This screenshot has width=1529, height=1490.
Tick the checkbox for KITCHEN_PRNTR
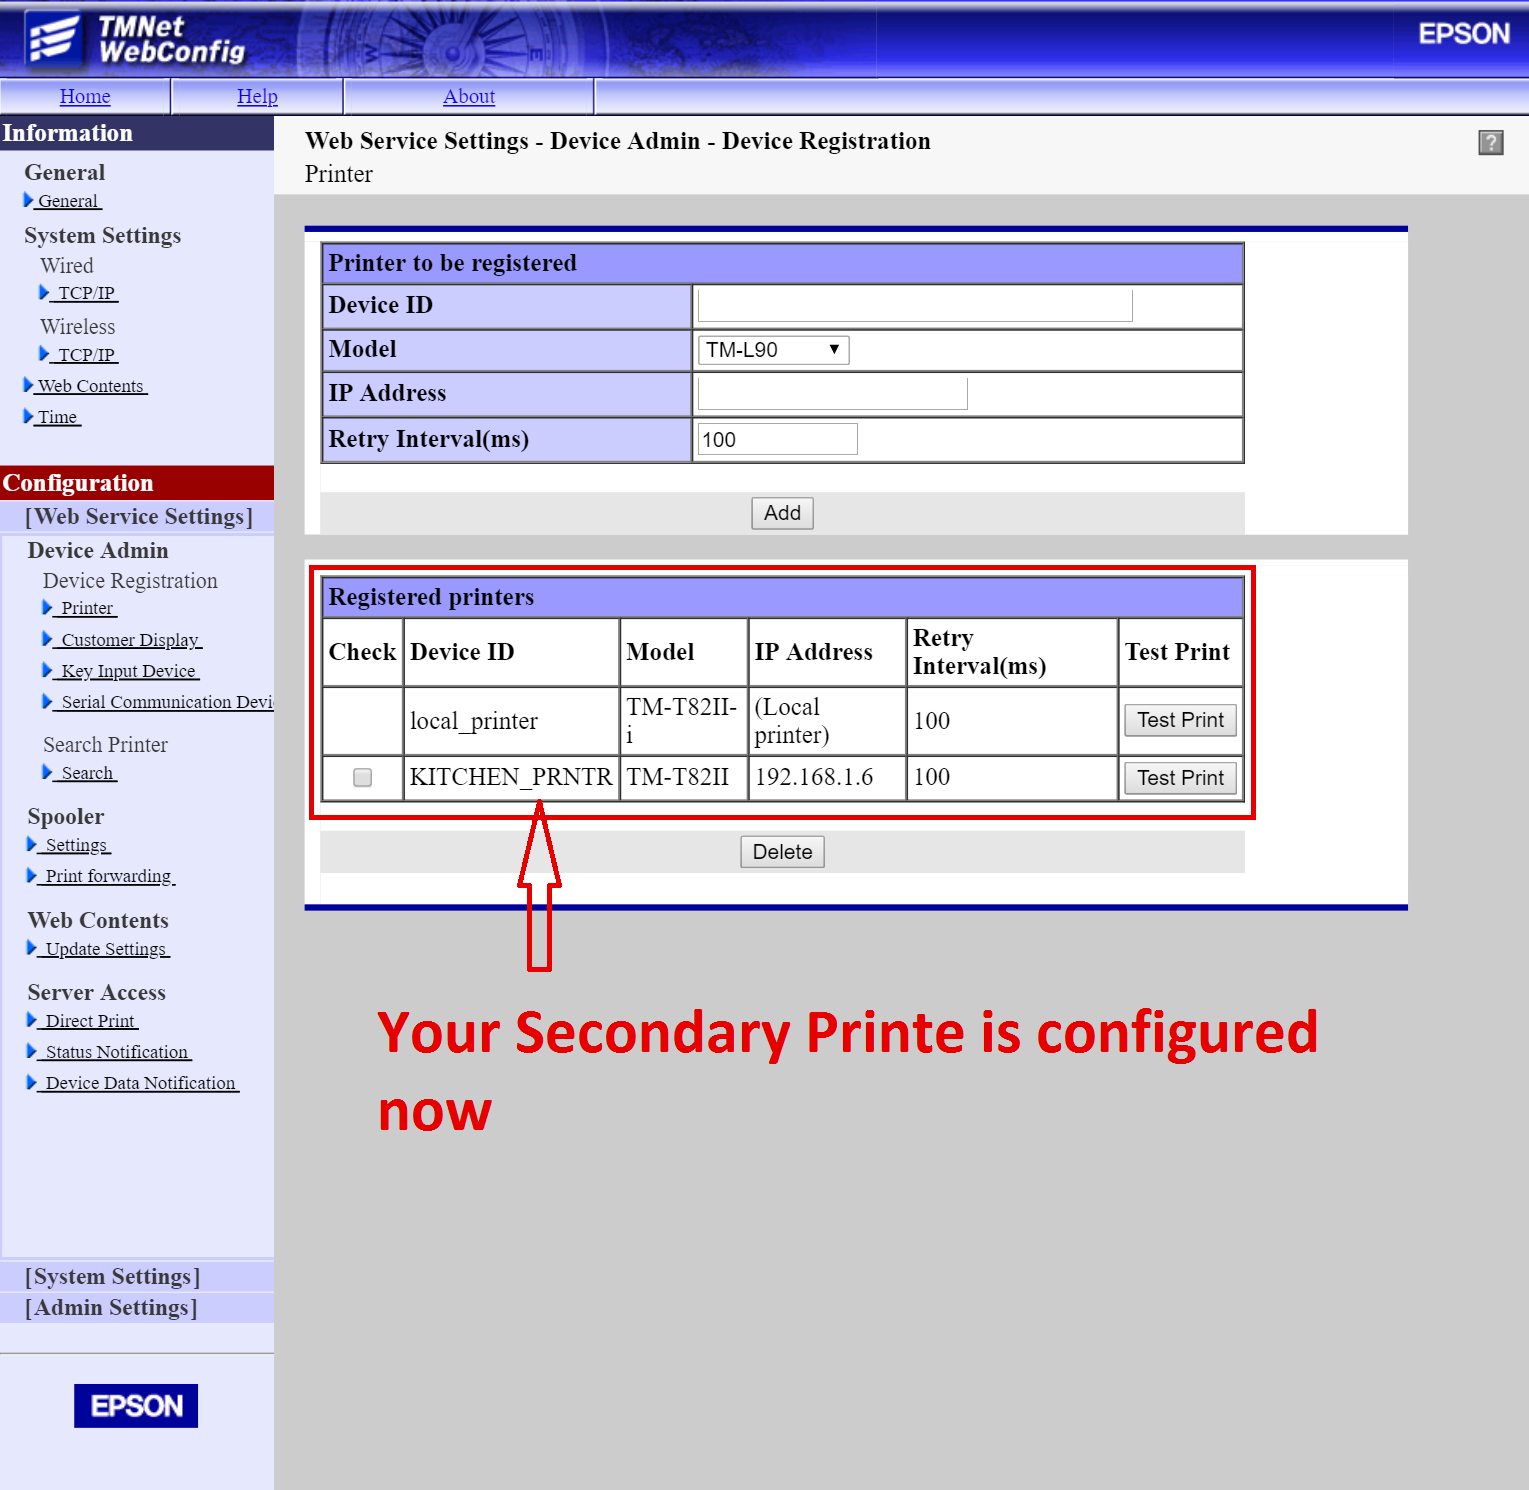[x=363, y=778]
